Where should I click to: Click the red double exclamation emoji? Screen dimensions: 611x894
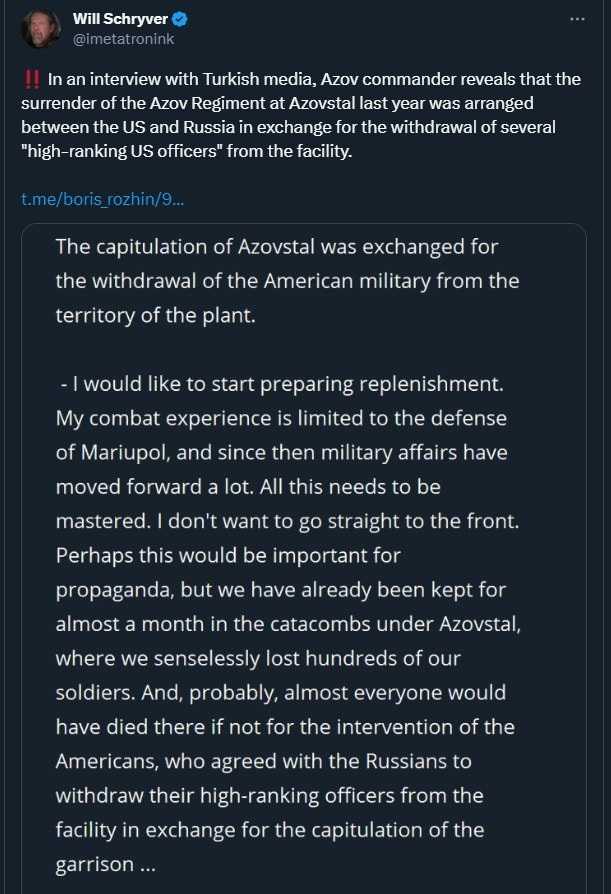[30, 80]
